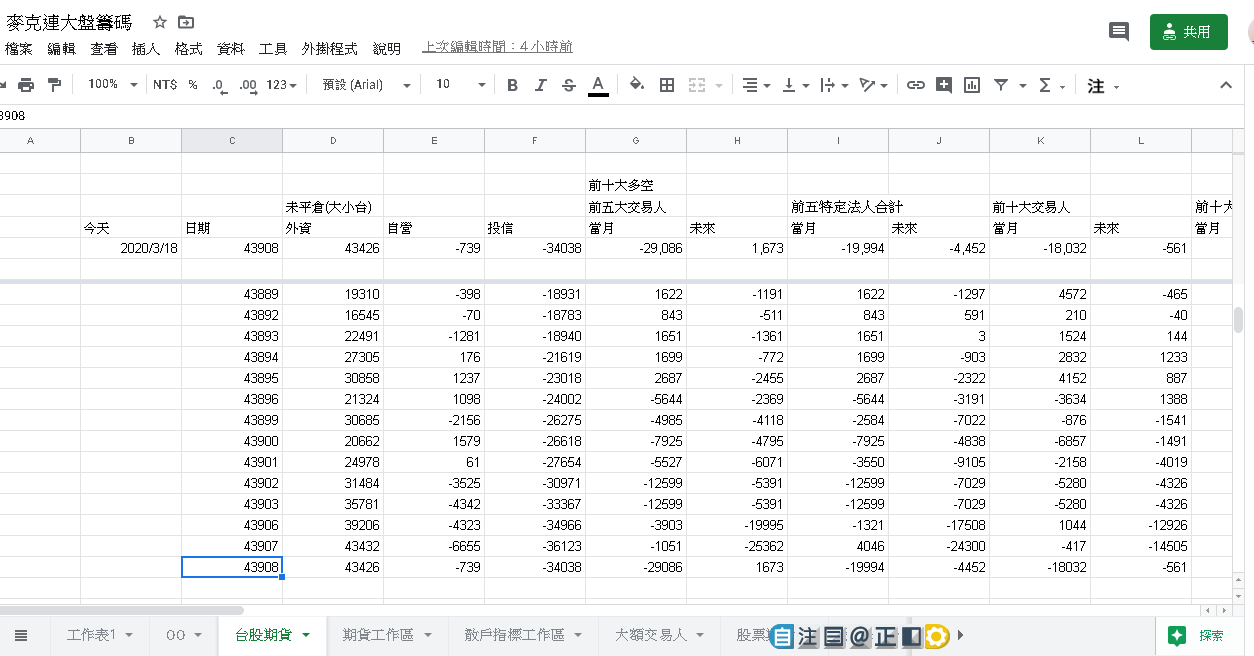1254x656 pixels.
Task: Open the text color picker
Action: [598, 85]
